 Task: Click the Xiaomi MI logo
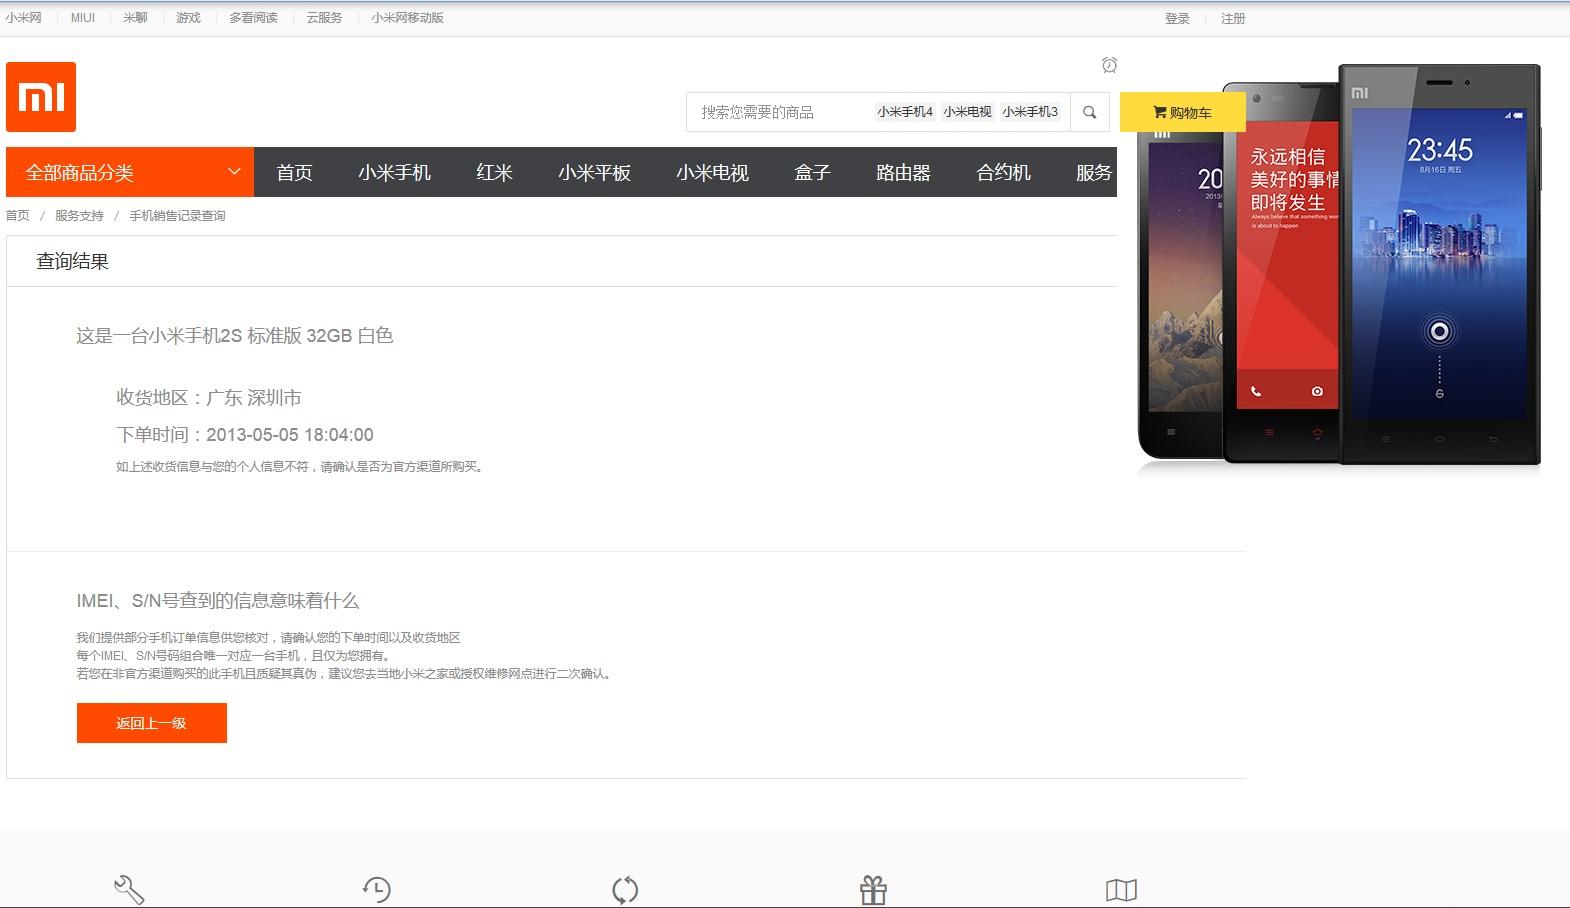[x=41, y=97]
